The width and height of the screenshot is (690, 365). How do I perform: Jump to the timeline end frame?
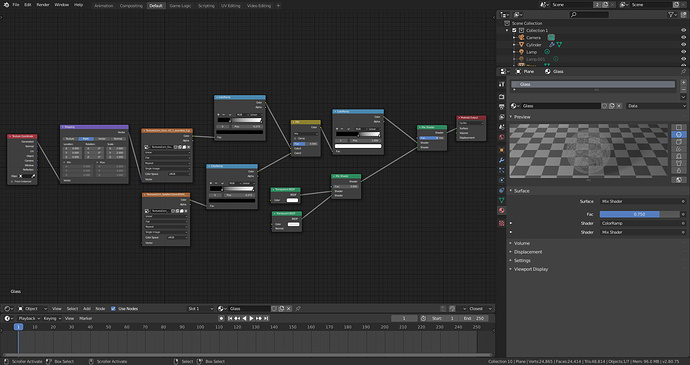pos(266,318)
